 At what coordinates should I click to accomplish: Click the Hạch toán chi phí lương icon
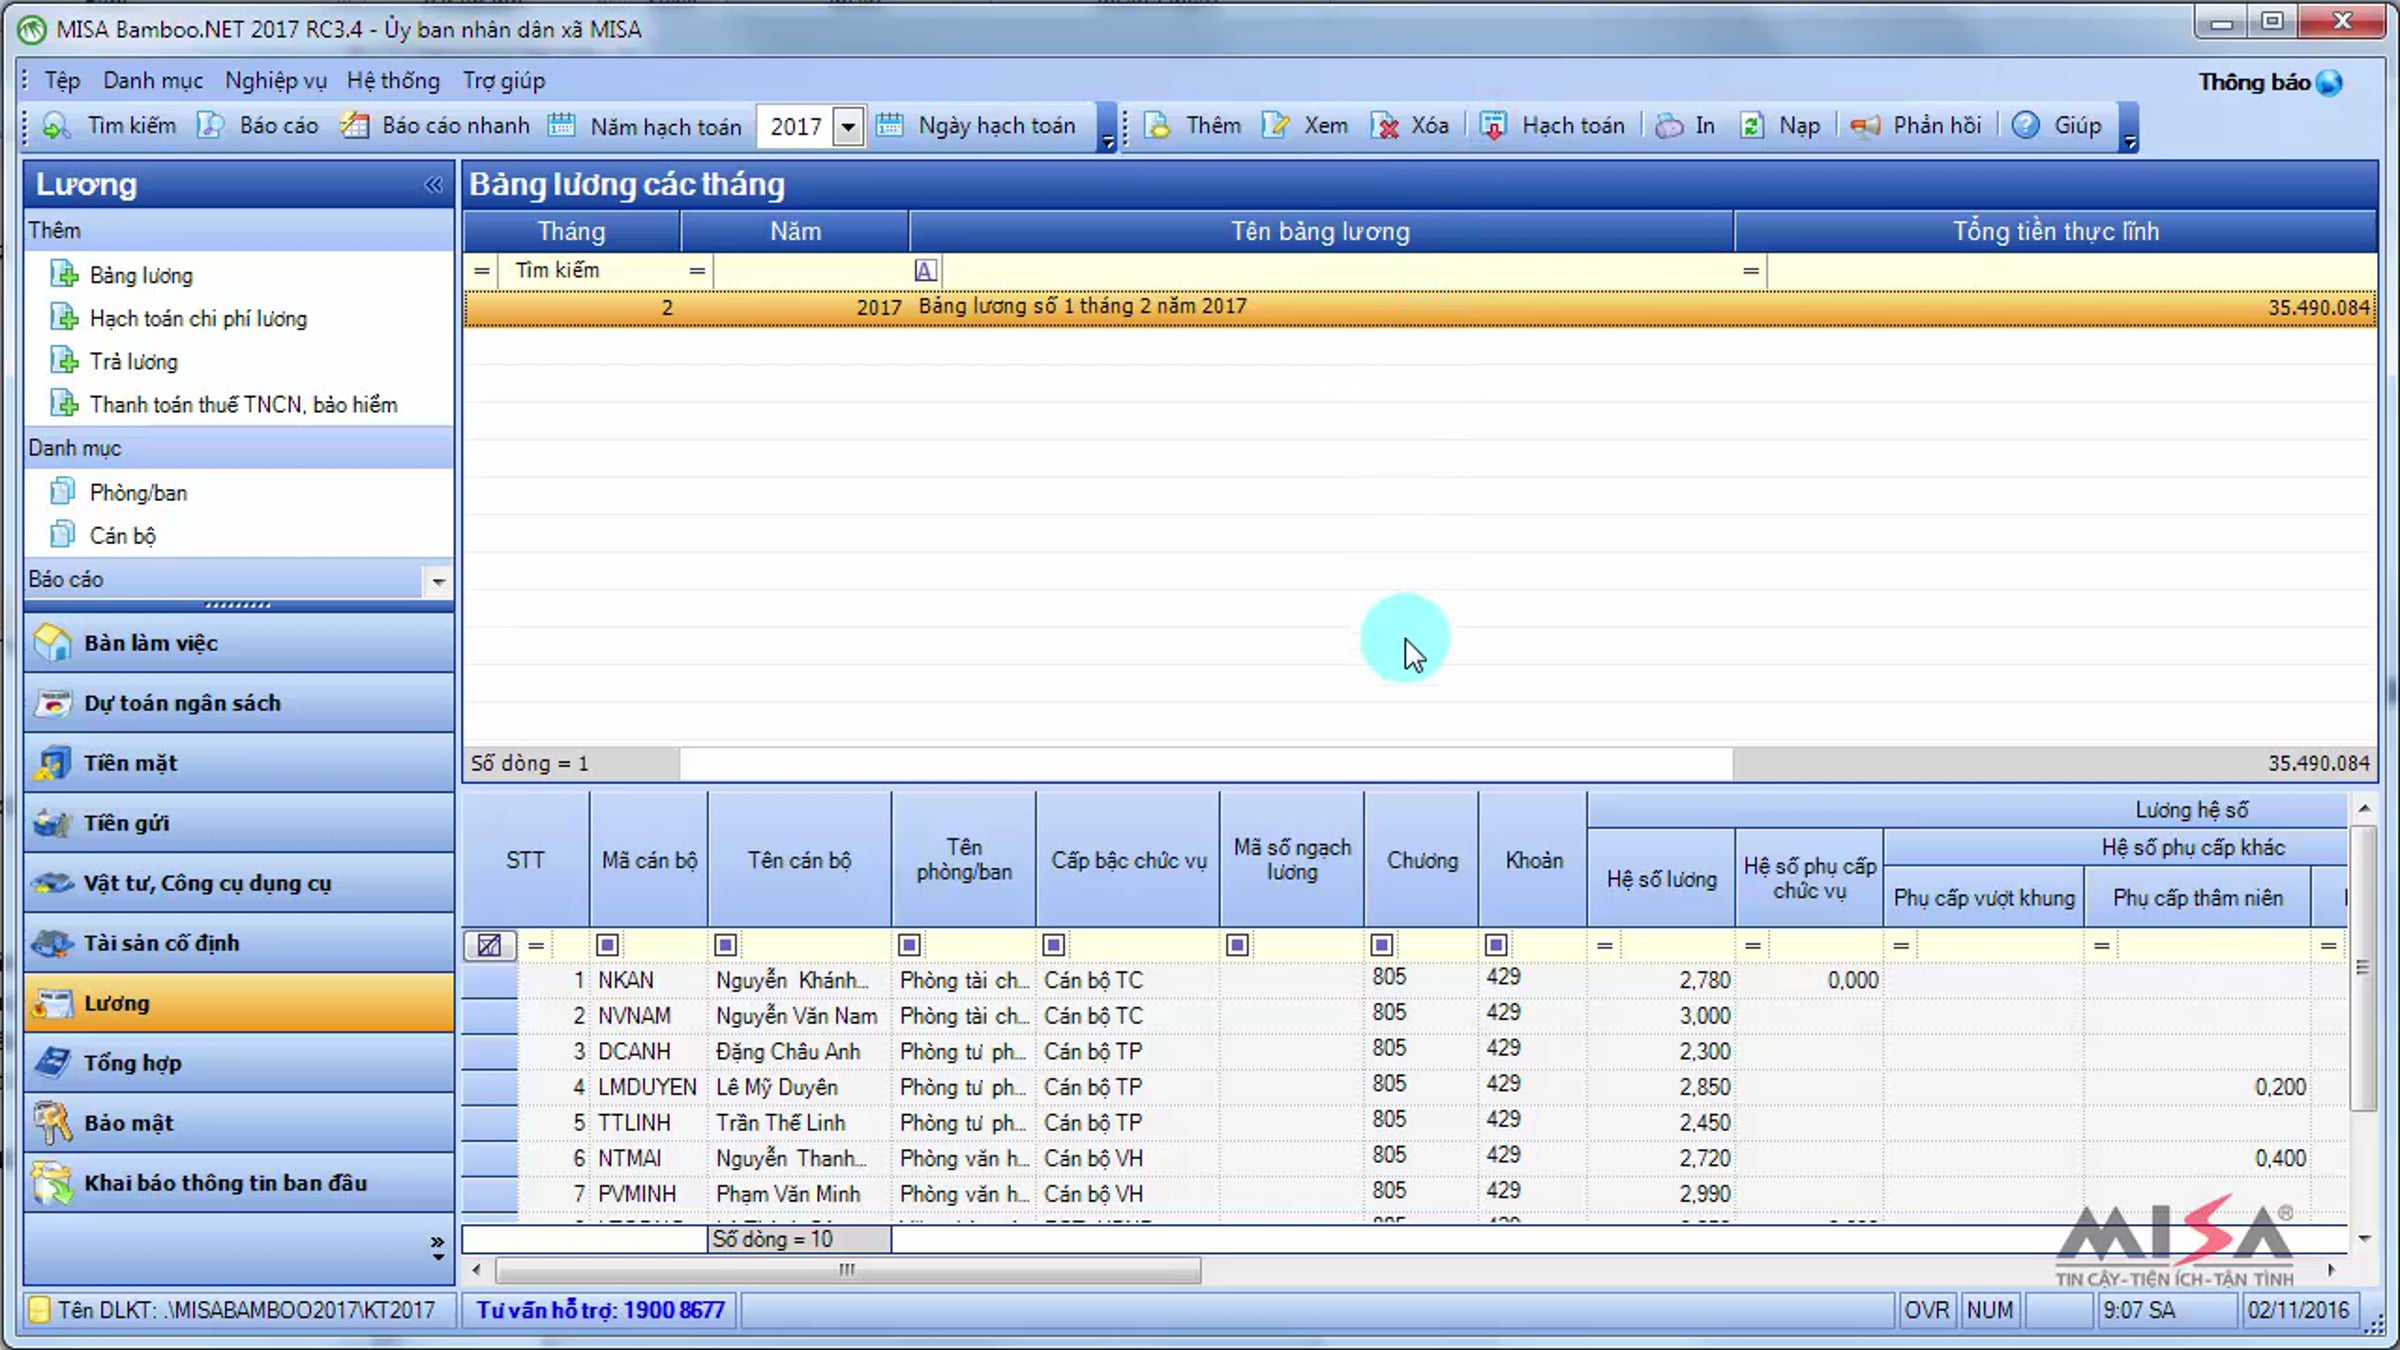click(64, 318)
